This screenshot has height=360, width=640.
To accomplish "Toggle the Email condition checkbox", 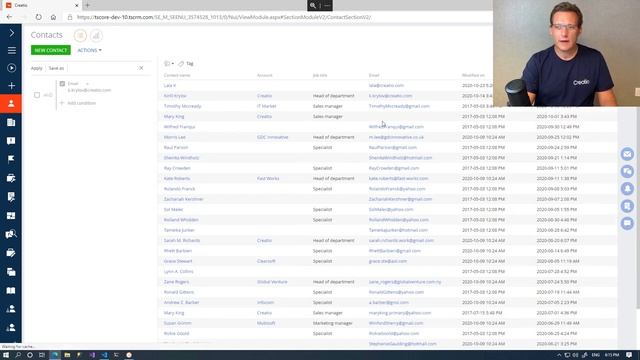I will pyautogui.click(x=62, y=84).
